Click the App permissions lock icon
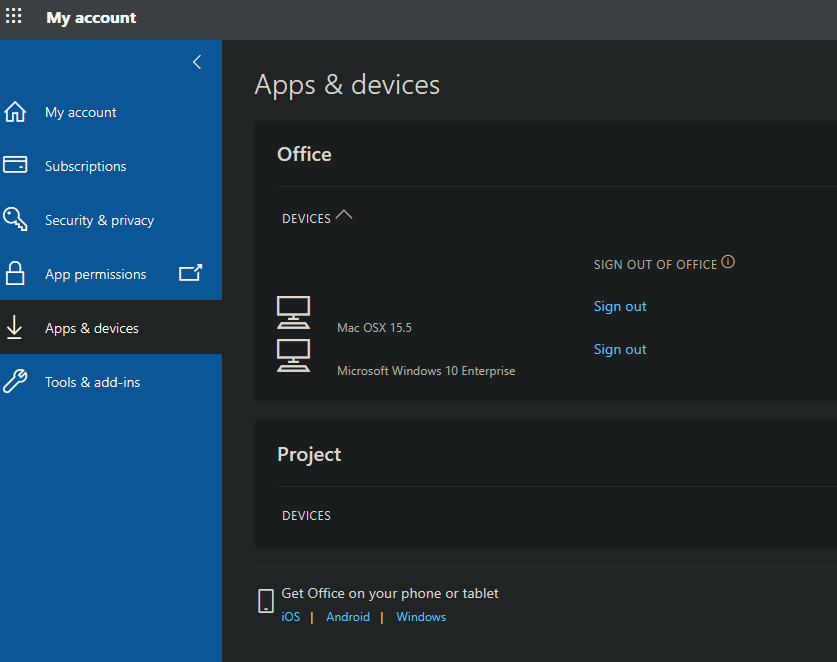Screen dimensions: 837x662 click(15, 273)
